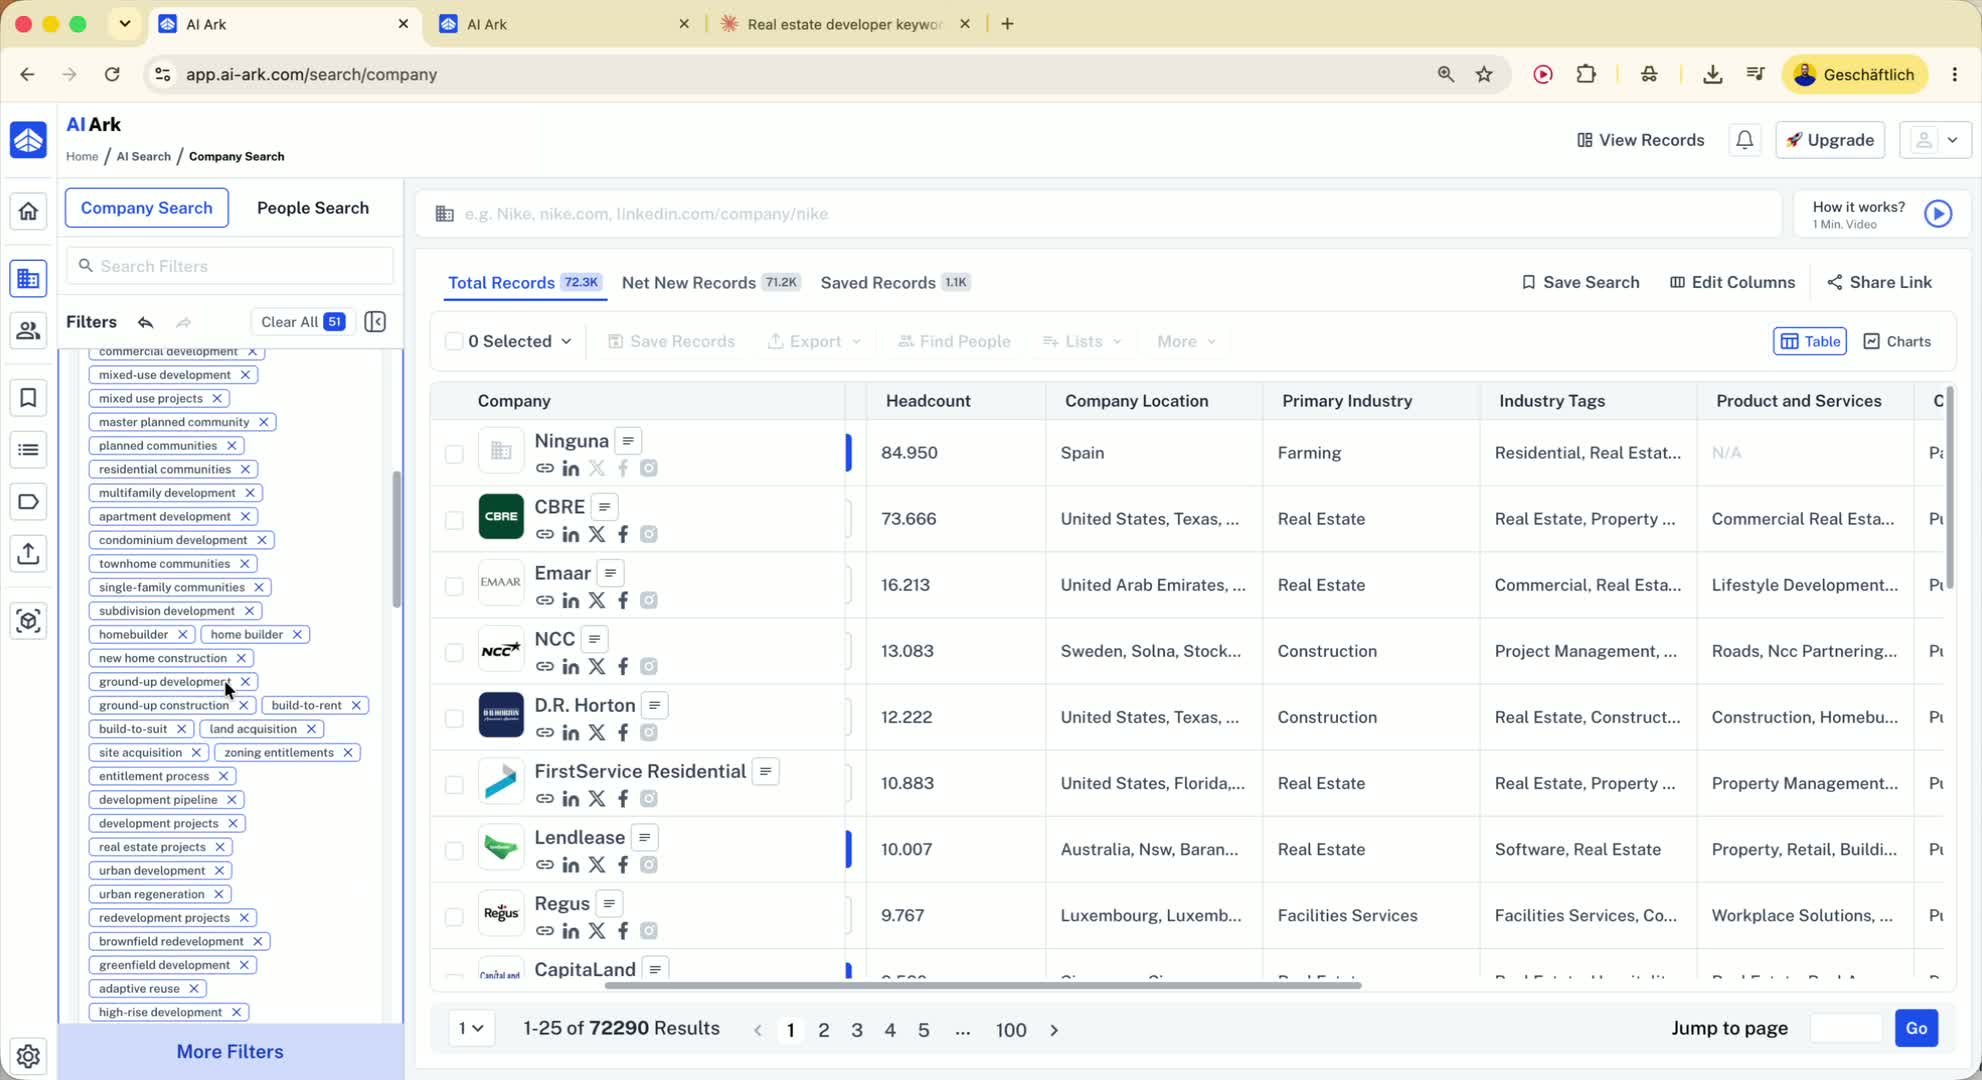This screenshot has width=1982, height=1080.
Task: Toggle the select-all records checkbox
Action: tap(454, 342)
